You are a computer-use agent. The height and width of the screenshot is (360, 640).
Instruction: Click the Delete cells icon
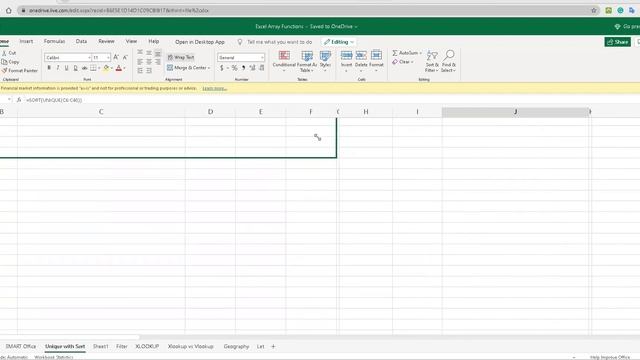(361, 56)
